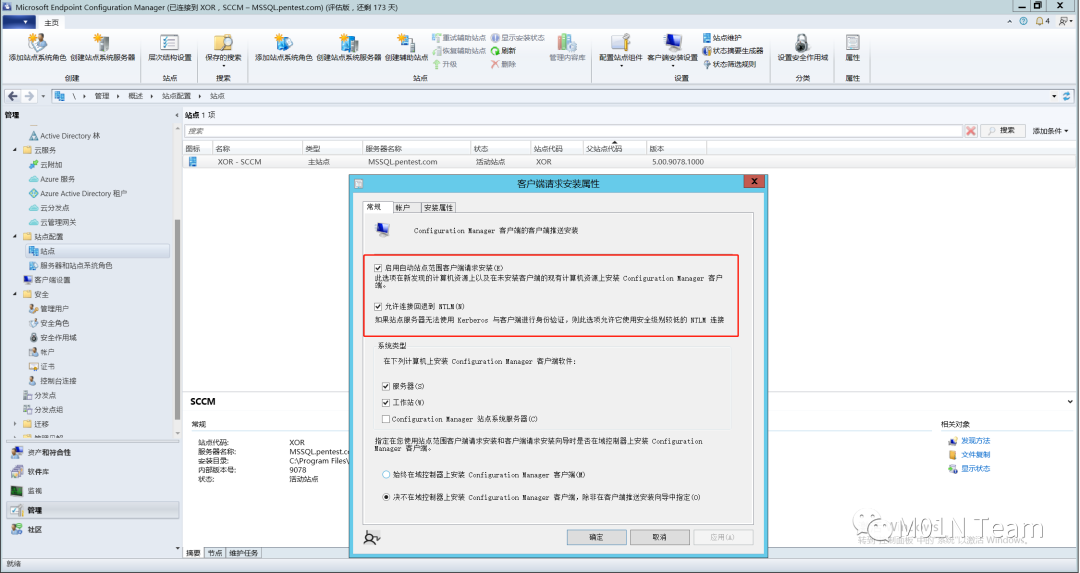This screenshot has width=1080, height=573.
Task: Click the 设置安全作用域 padlock icon
Action: (x=802, y=43)
